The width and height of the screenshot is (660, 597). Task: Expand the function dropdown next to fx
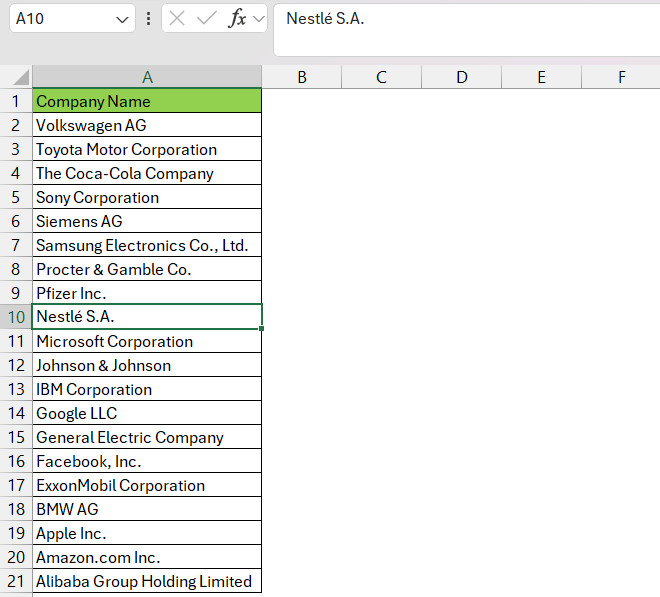pos(259,19)
